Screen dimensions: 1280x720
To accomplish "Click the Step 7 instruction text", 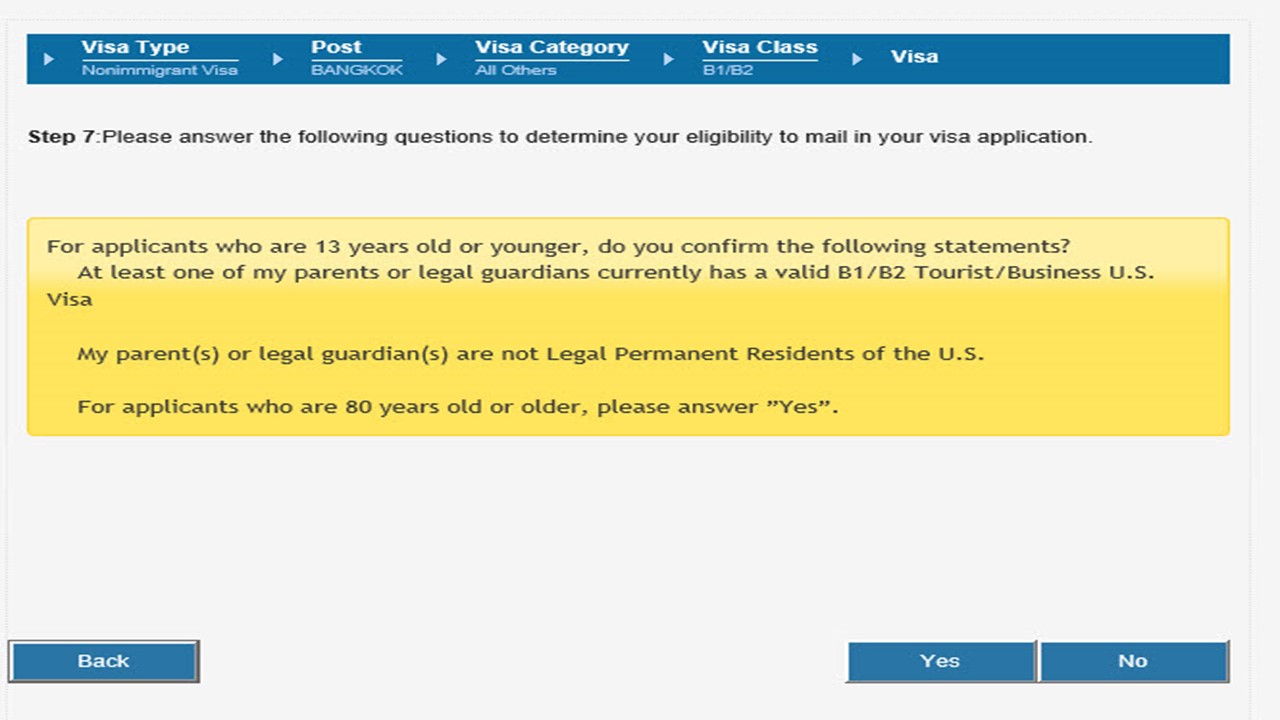I will (x=560, y=137).
